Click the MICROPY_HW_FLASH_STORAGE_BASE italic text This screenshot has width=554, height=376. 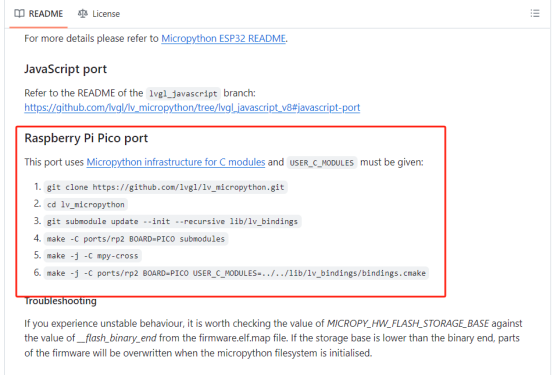pyautogui.click(x=408, y=323)
